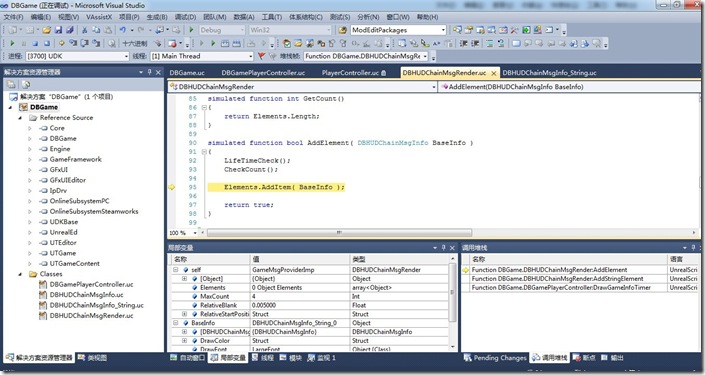Open the 调试(D) menu
The image size is (705, 375).
[x=185, y=17]
